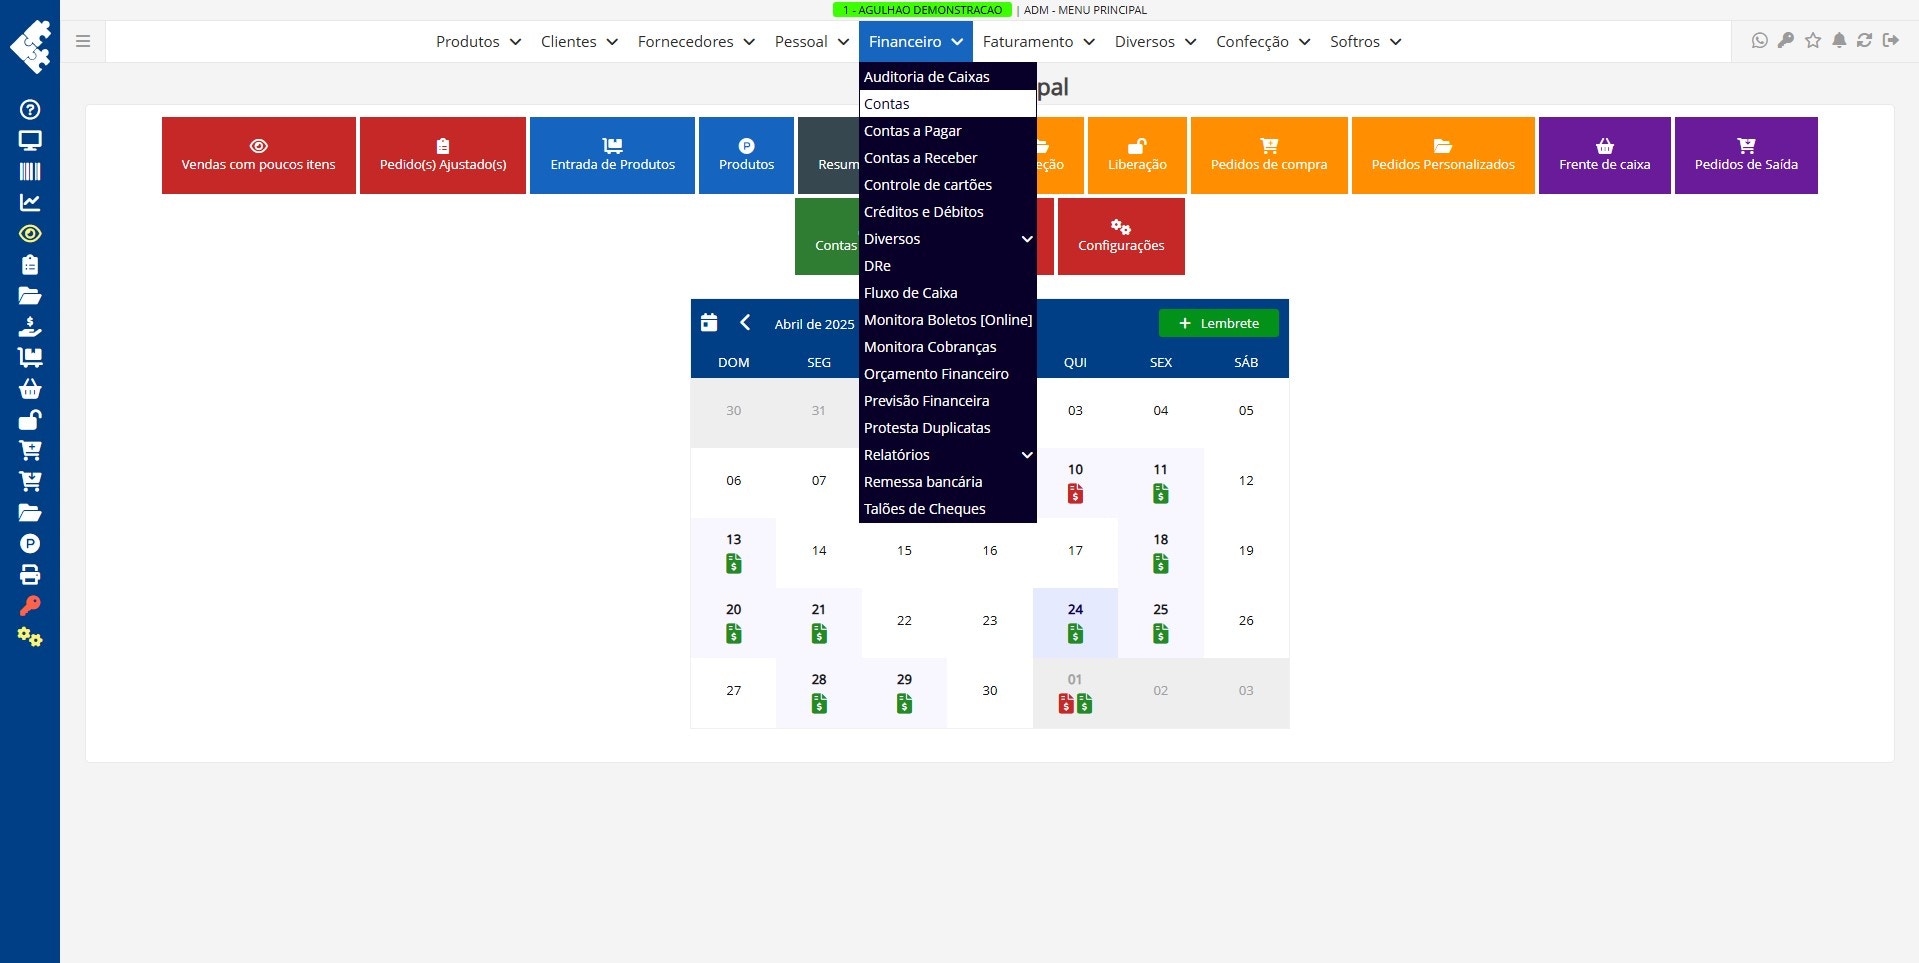This screenshot has height=963, width=1919.
Task: Open the line chart icon in sidebar
Action: pyautogui.click(x=30, y=203)
